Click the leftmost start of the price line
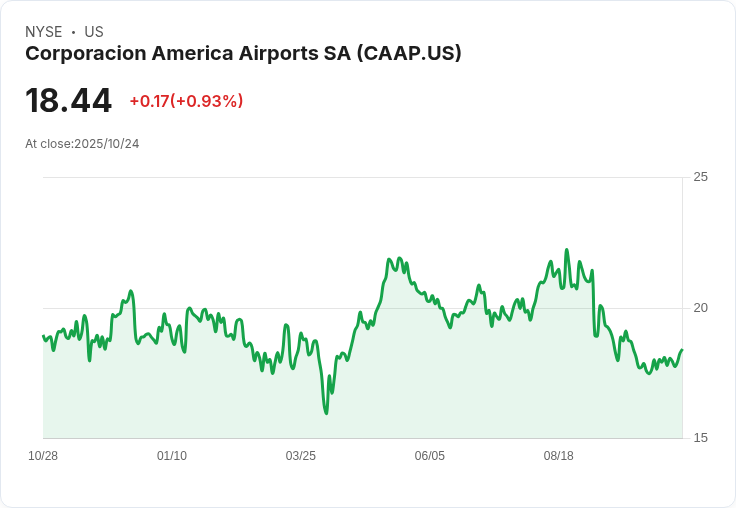The image size is (736, 508). point(43,336)
